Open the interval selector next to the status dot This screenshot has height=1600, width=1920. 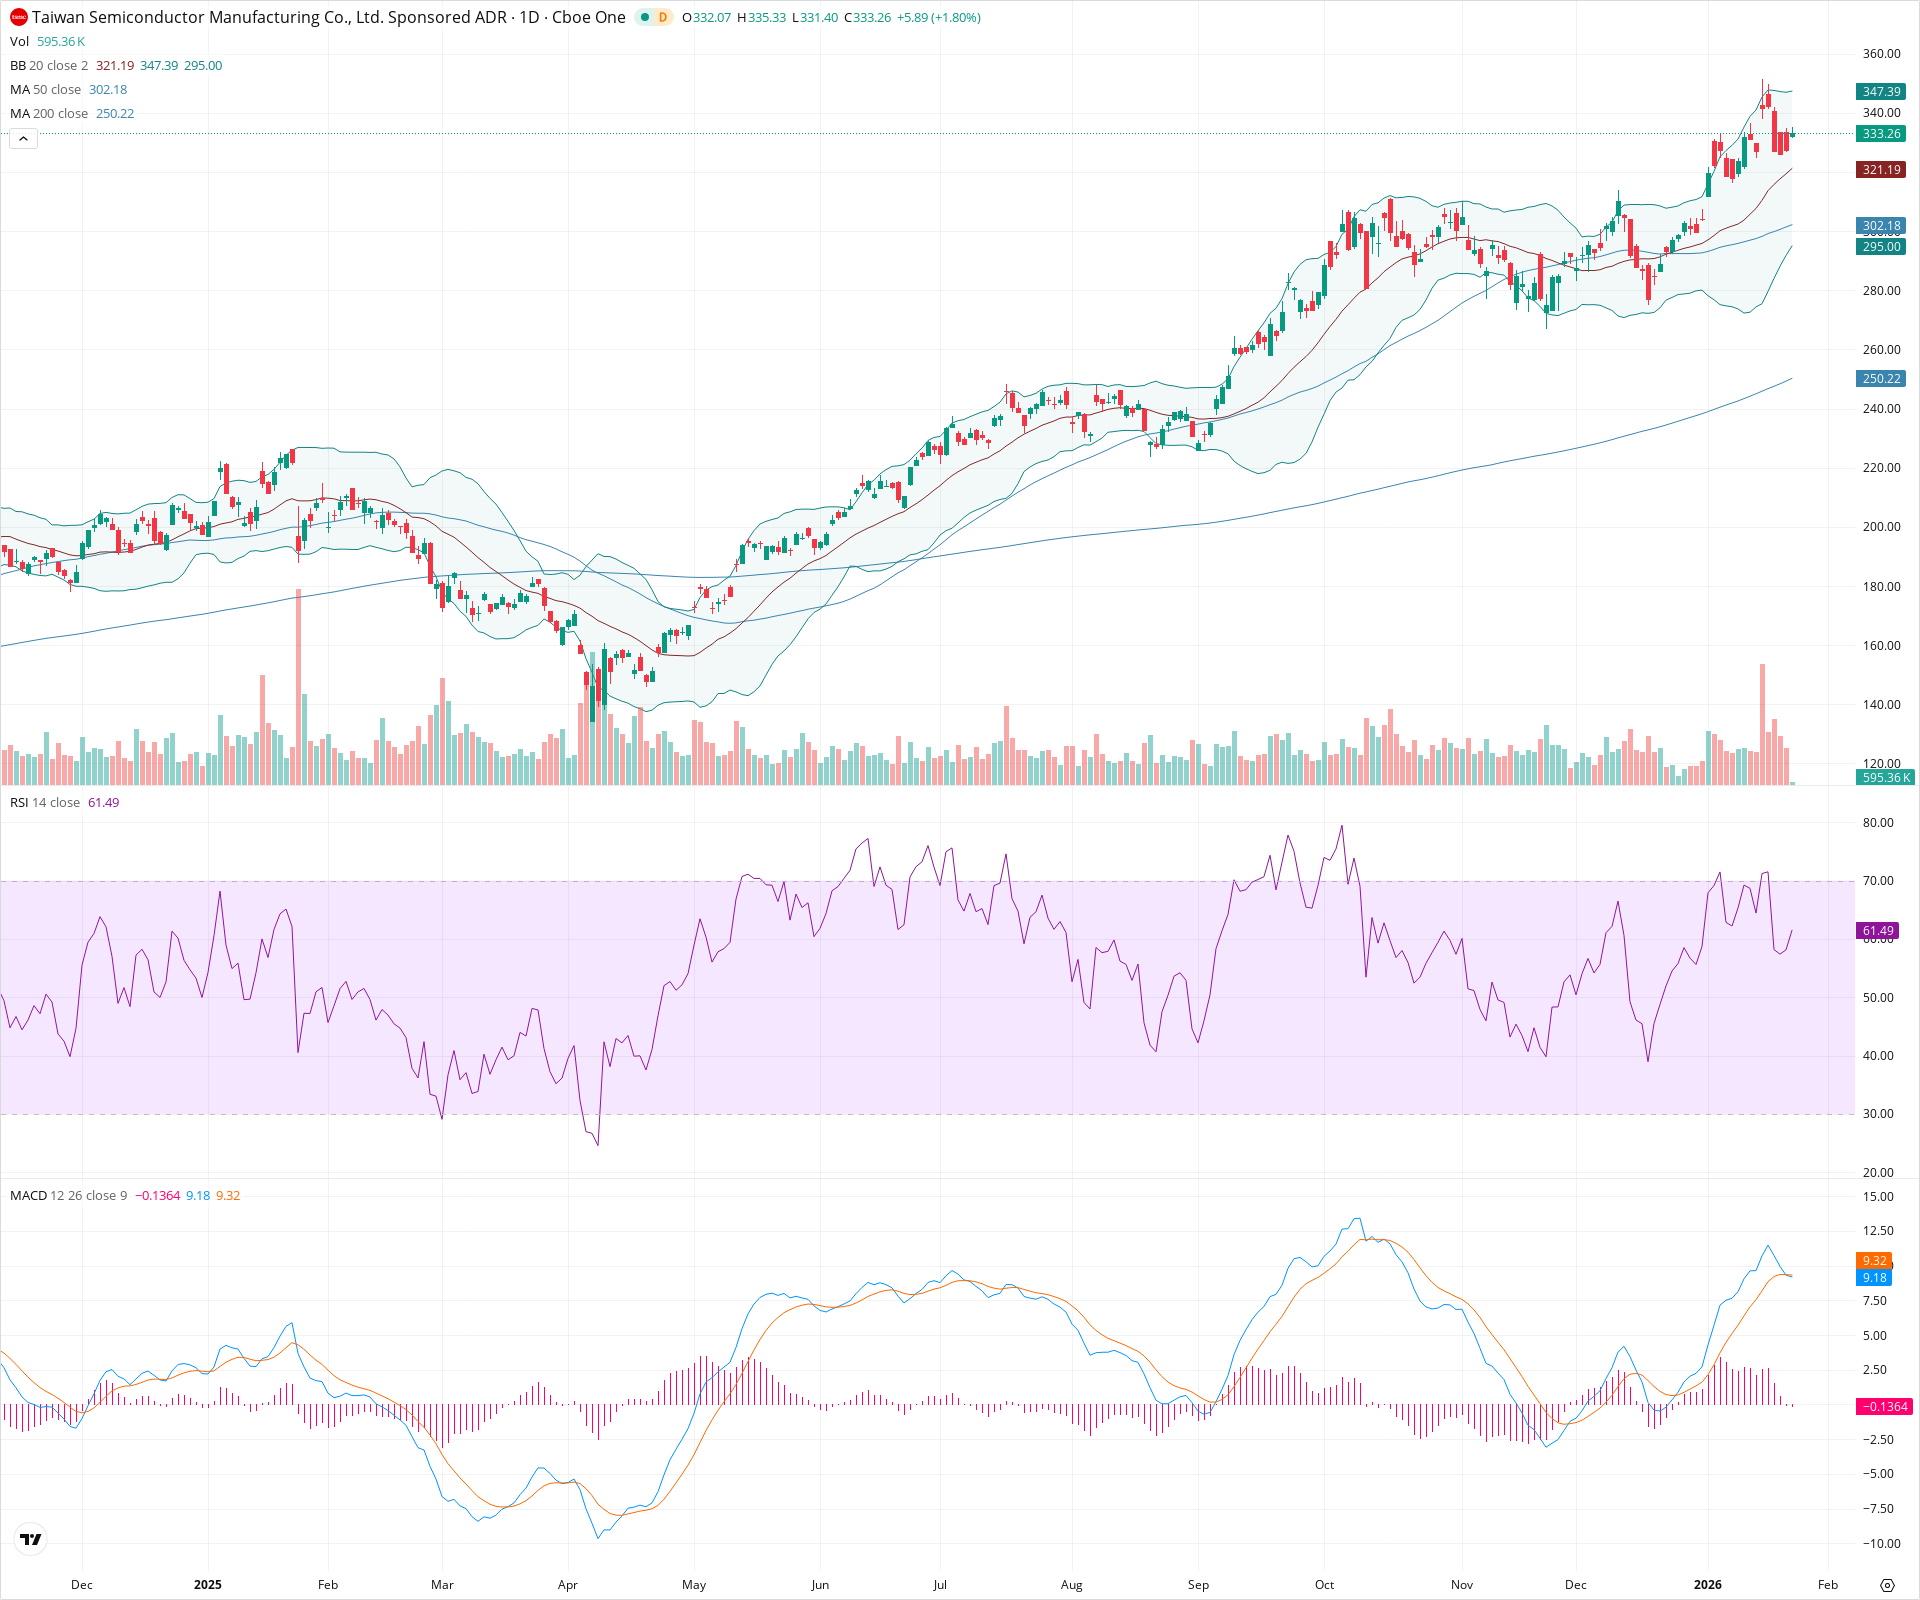661,17
